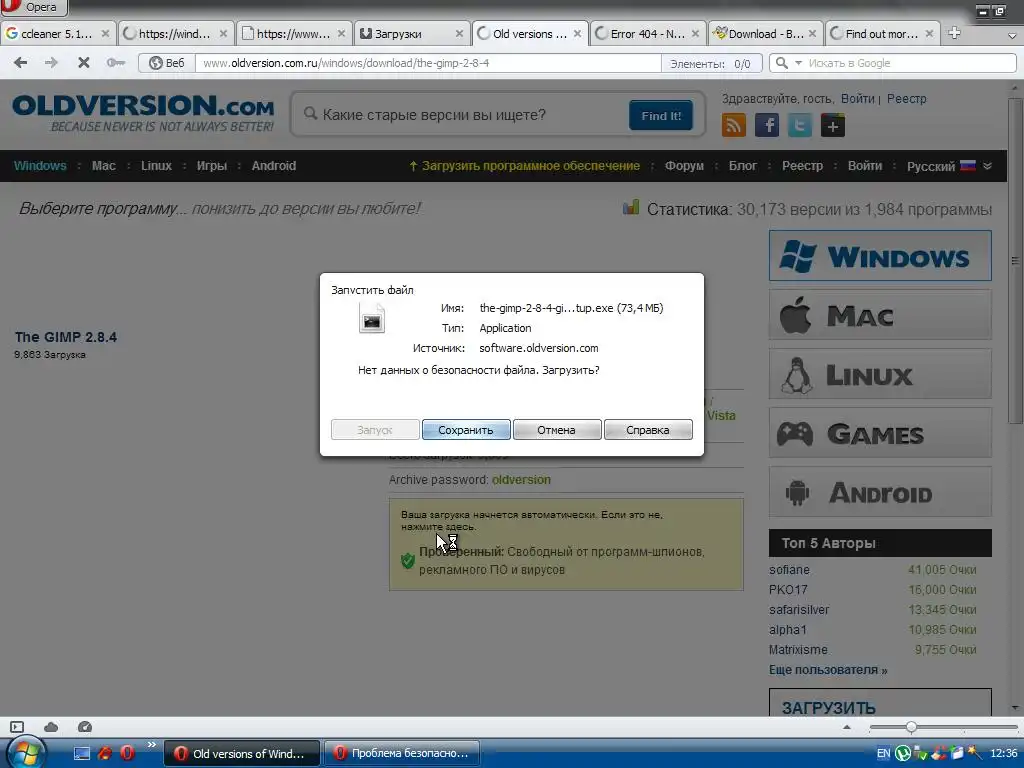Select the Mac menu item
The image size is (1024, 768).
pos(103,166)
